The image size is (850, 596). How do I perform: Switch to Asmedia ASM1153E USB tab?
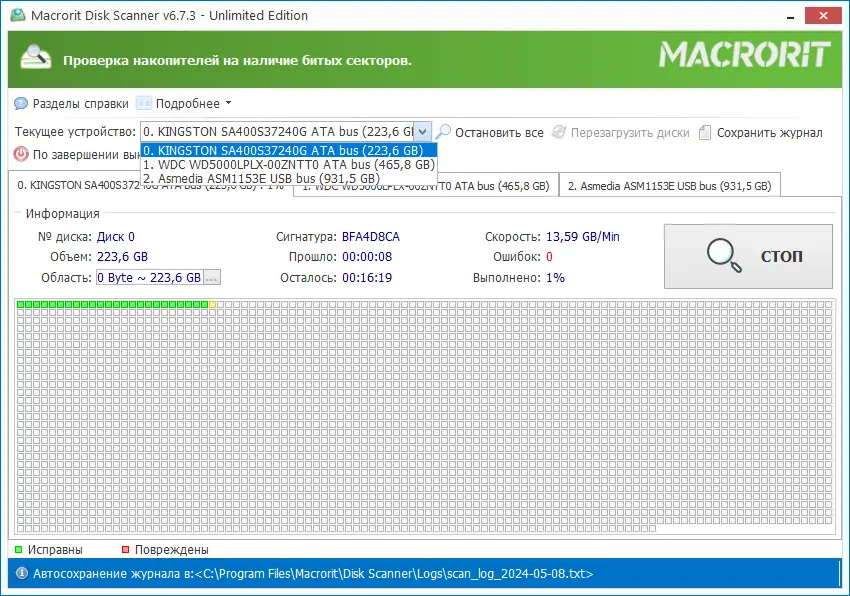669,186
